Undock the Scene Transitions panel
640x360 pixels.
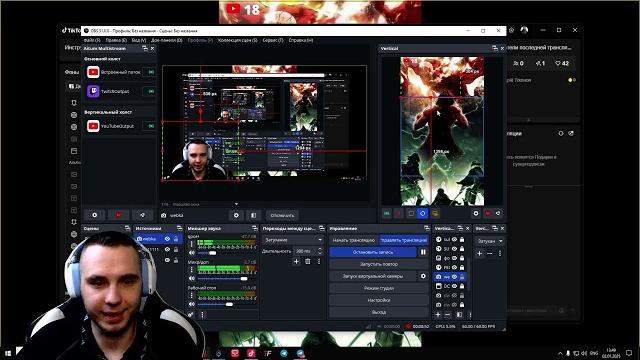pos(321,228)
